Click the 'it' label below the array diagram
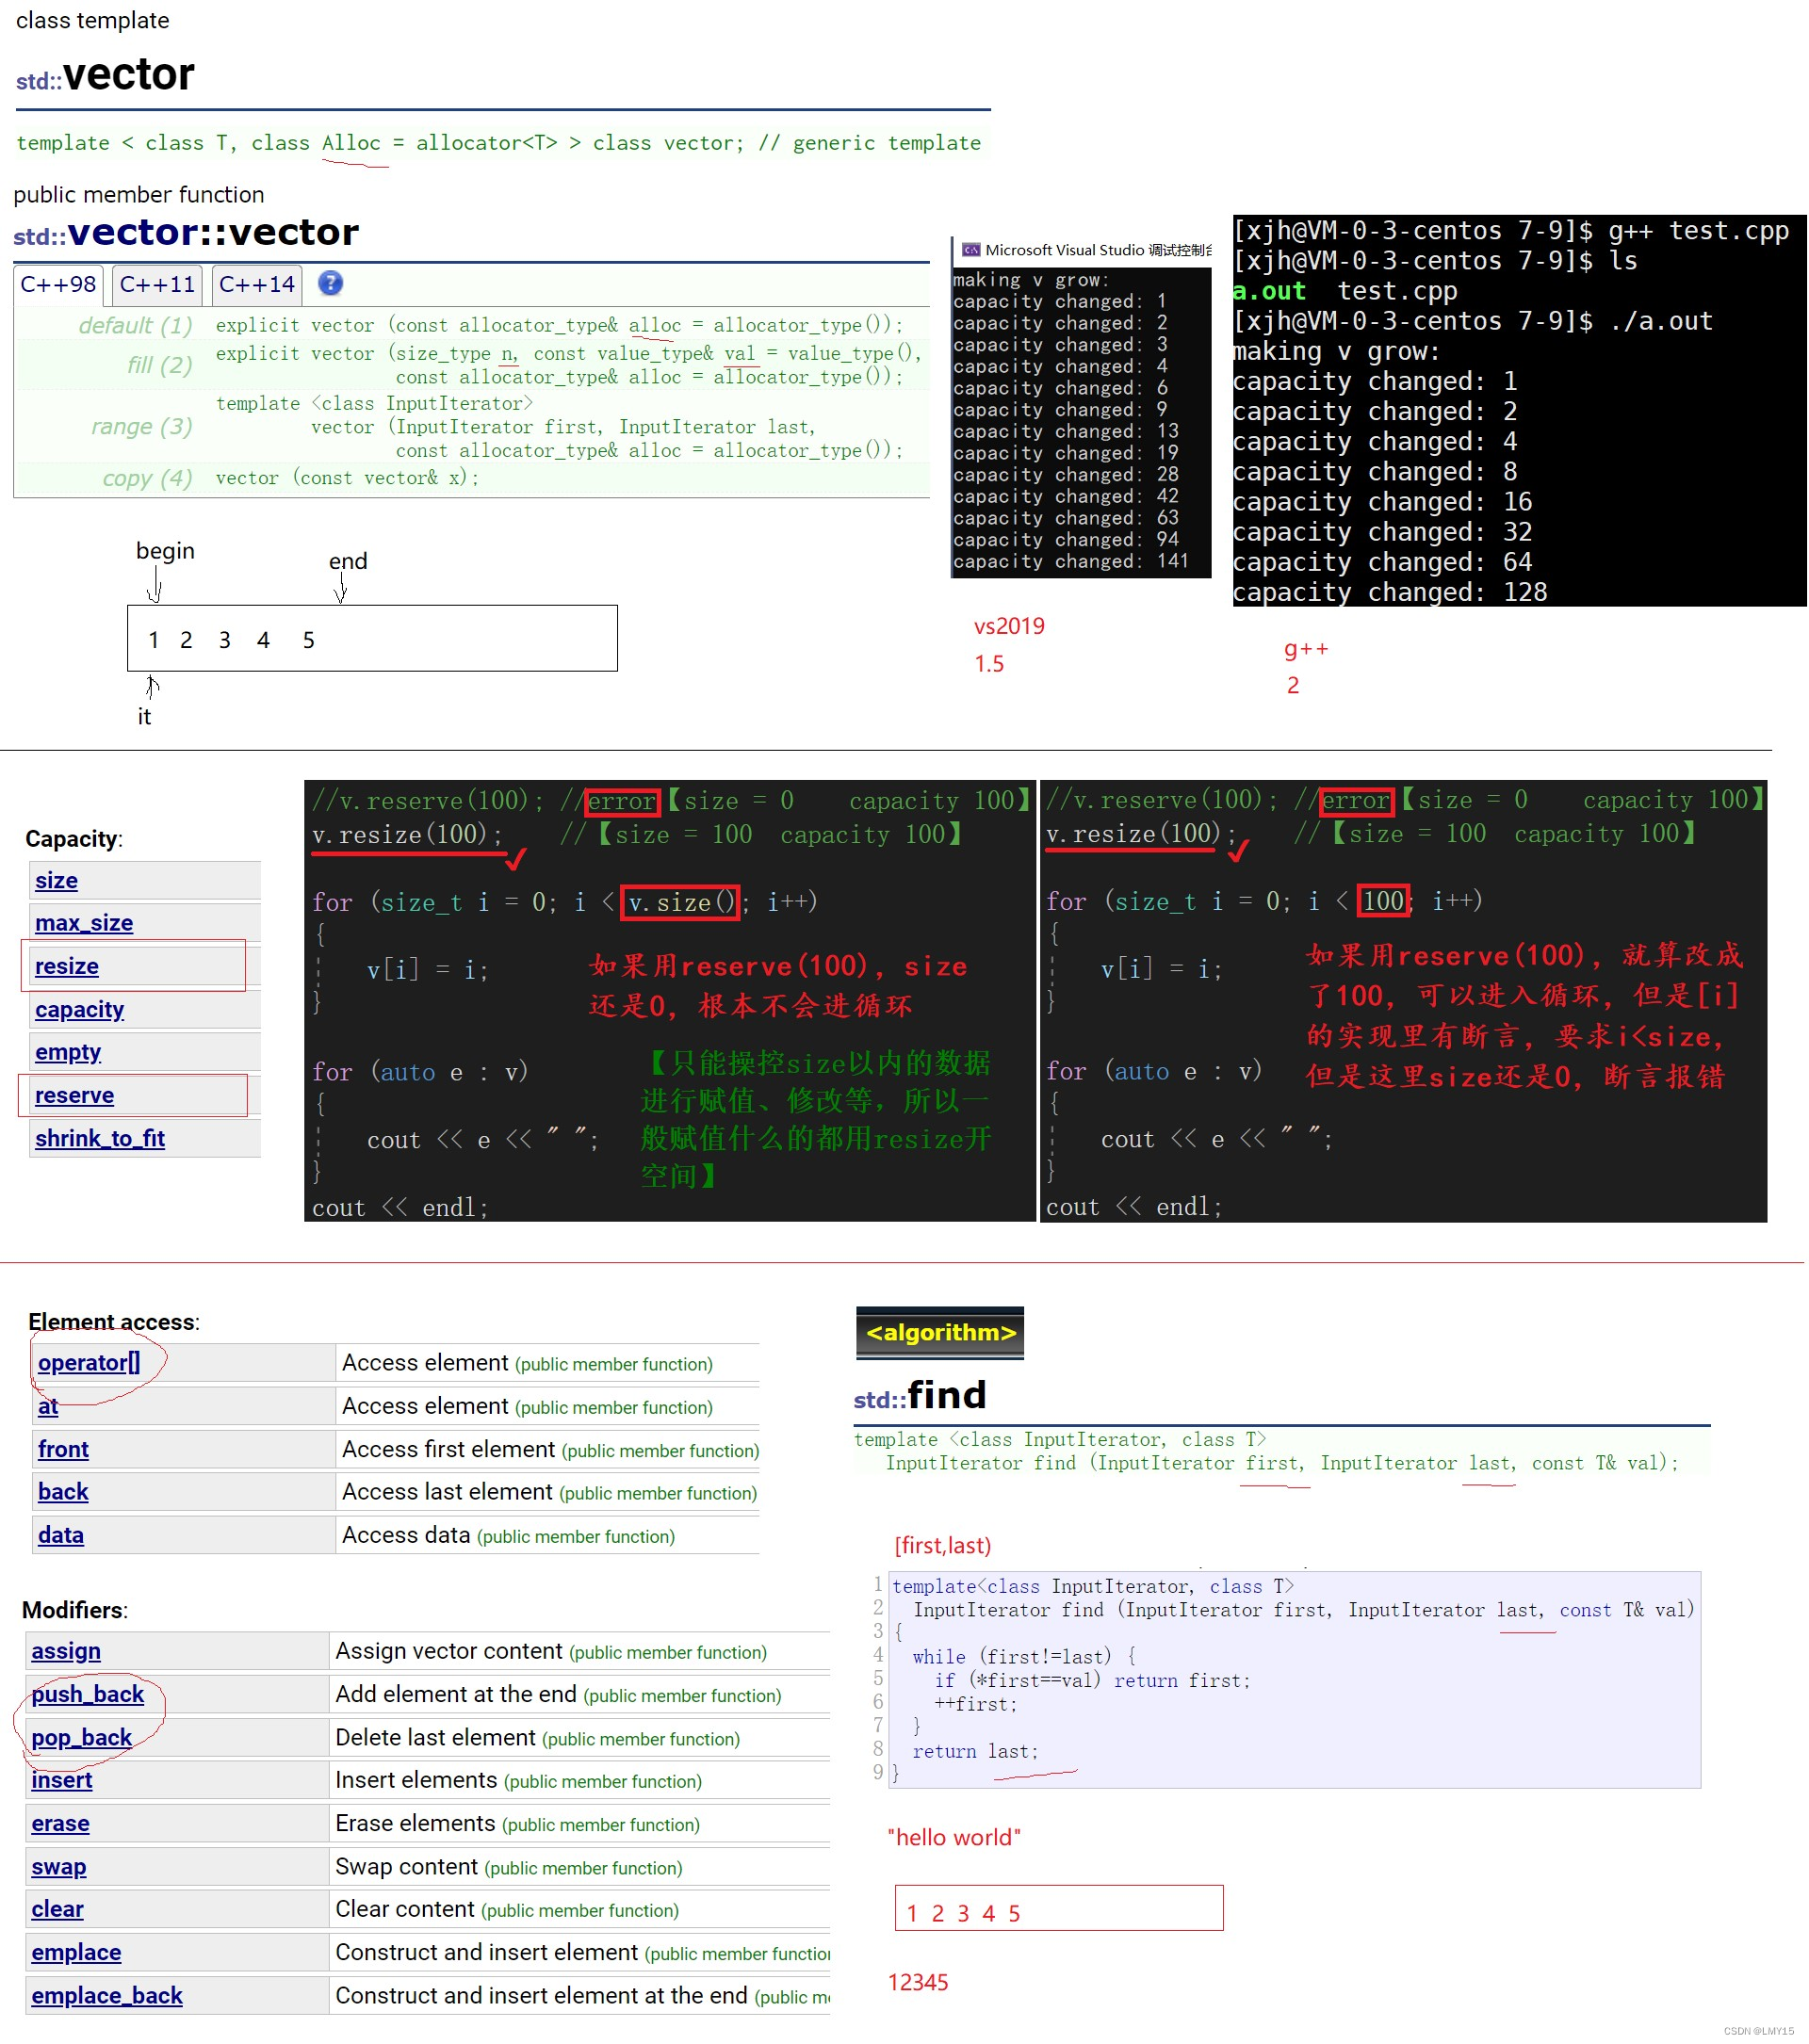This screenshot has height=2044, width=1809. (144, 716)
